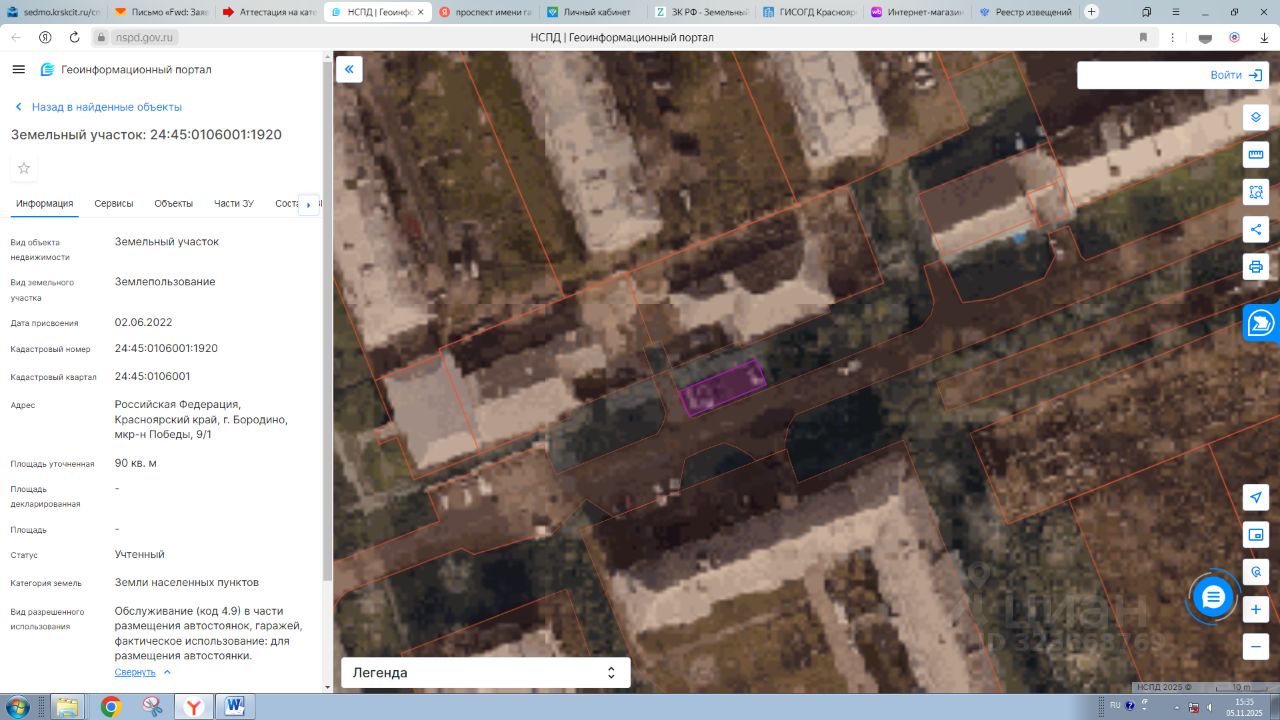The width and height of the screenshot is (1280, 720).
Task: Select the ruler measurement tool
Action: (1256, 154)
